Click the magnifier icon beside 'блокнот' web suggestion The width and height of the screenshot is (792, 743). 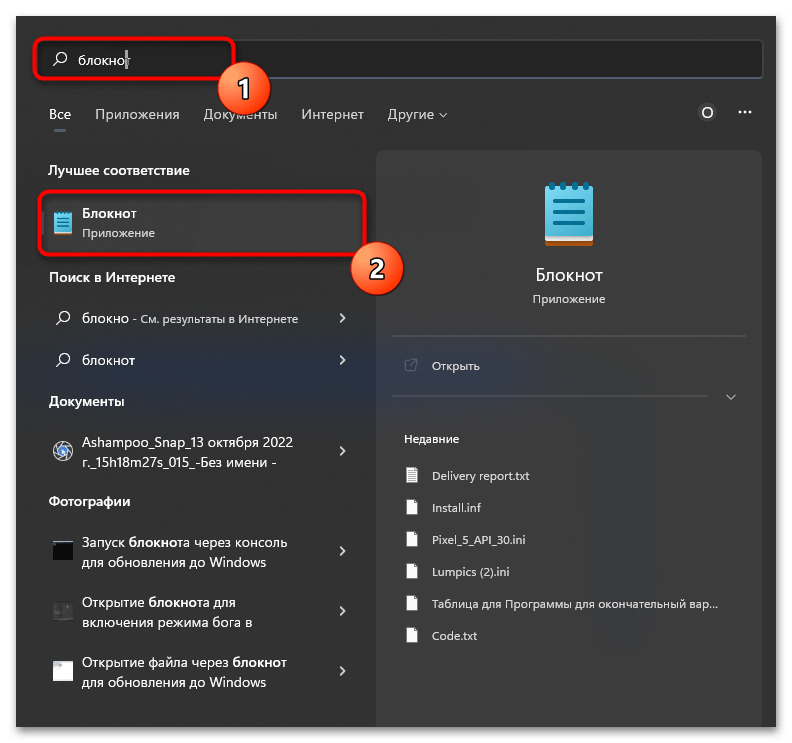click(63, 360)
